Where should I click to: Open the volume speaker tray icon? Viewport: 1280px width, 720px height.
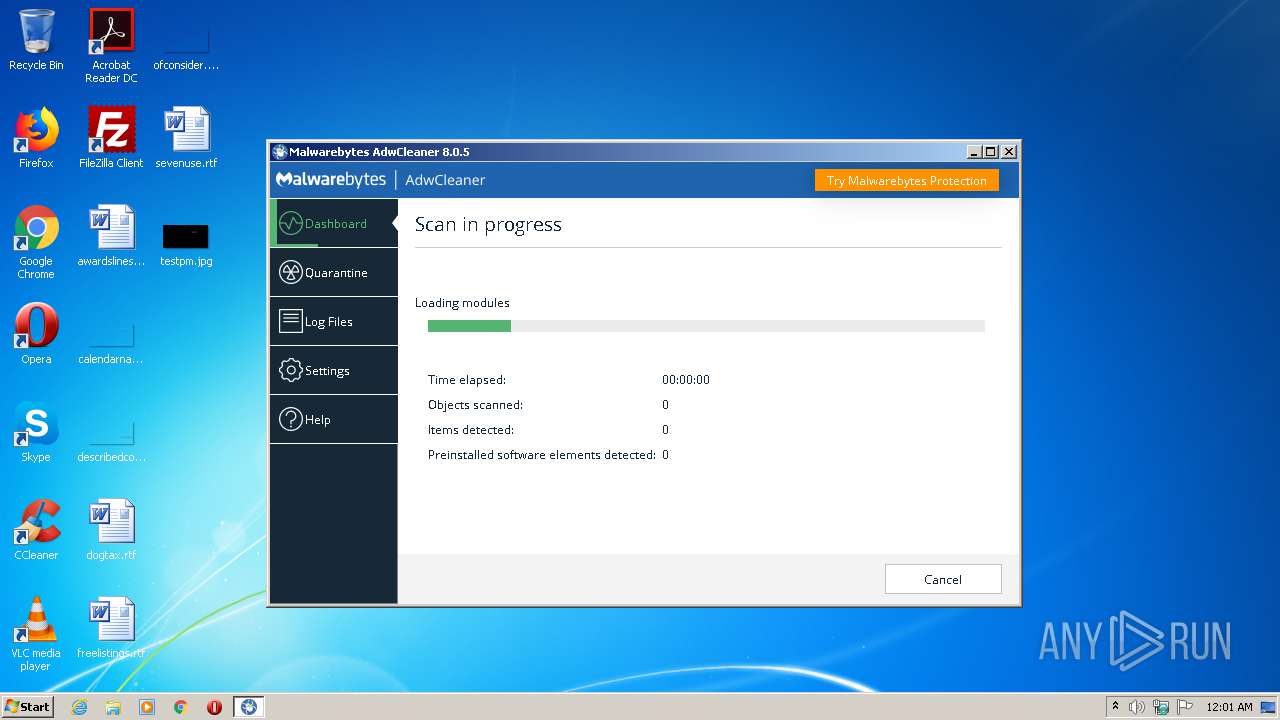click(x=1137, y=707)
